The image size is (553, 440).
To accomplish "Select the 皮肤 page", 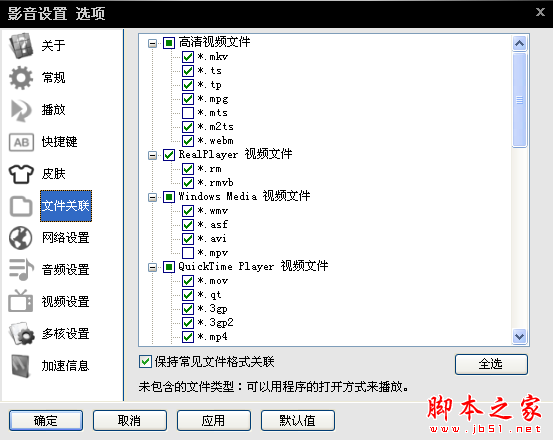I will coord(54,174).
